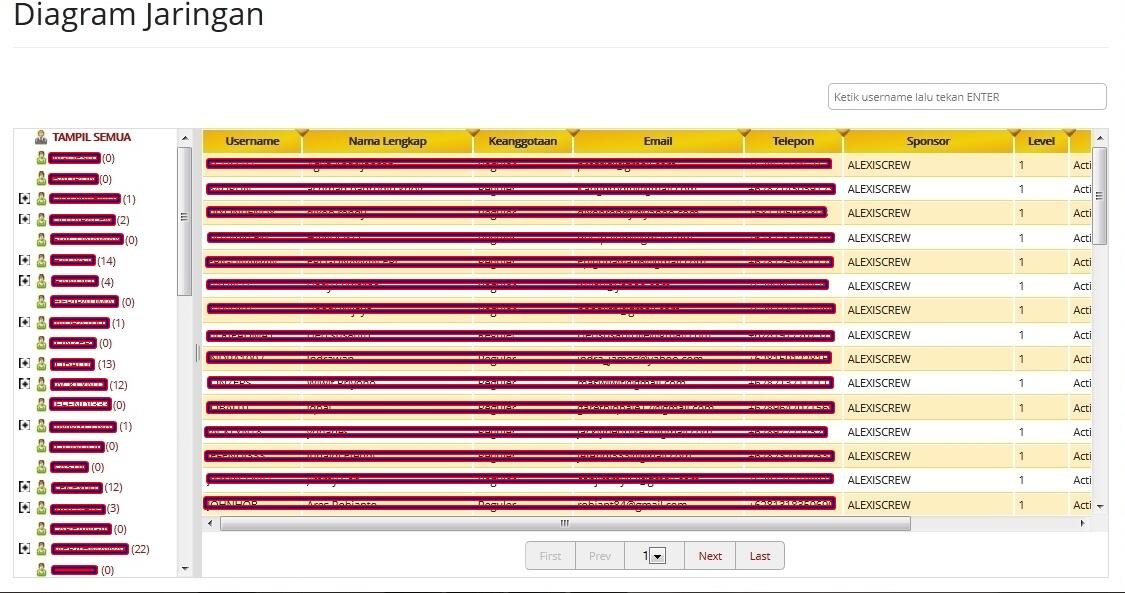Click the table vertical scrollbar thumb
The height and width of the screenshot is (593, 1125).
coord(1100,195)
